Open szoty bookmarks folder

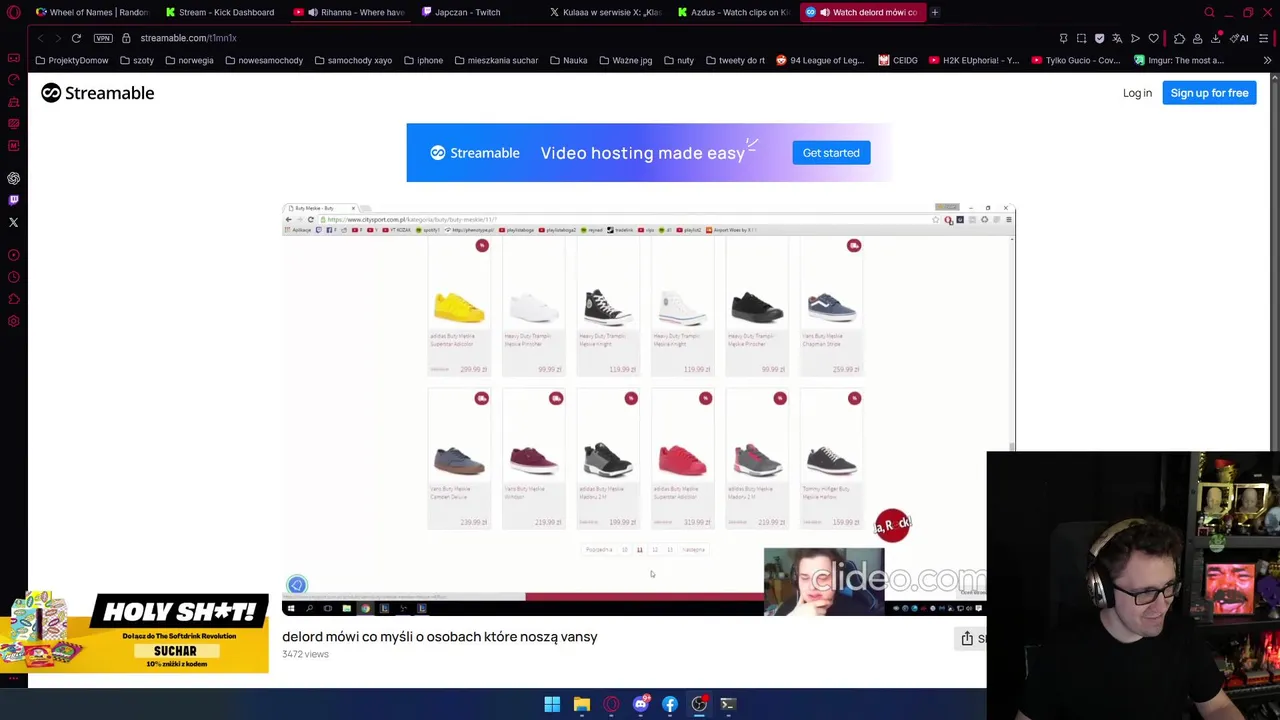[x=136, y=60]
